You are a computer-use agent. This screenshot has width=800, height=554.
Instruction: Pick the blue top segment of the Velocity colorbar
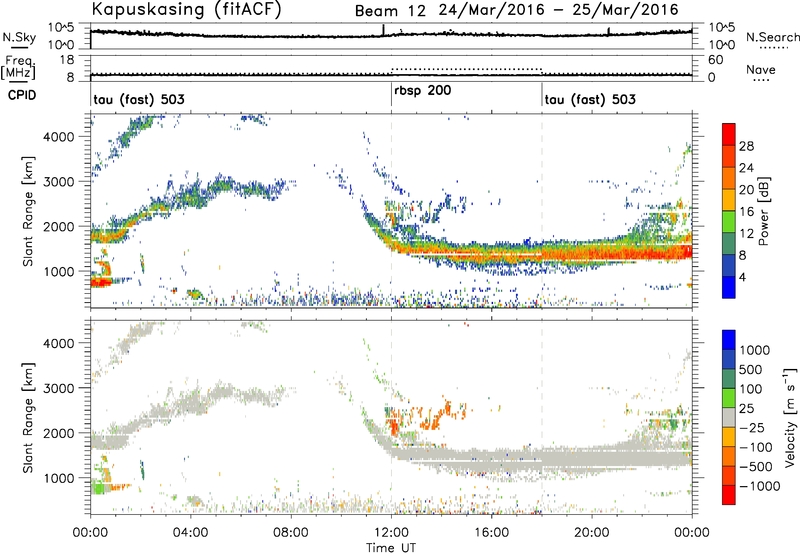[729, 340]
